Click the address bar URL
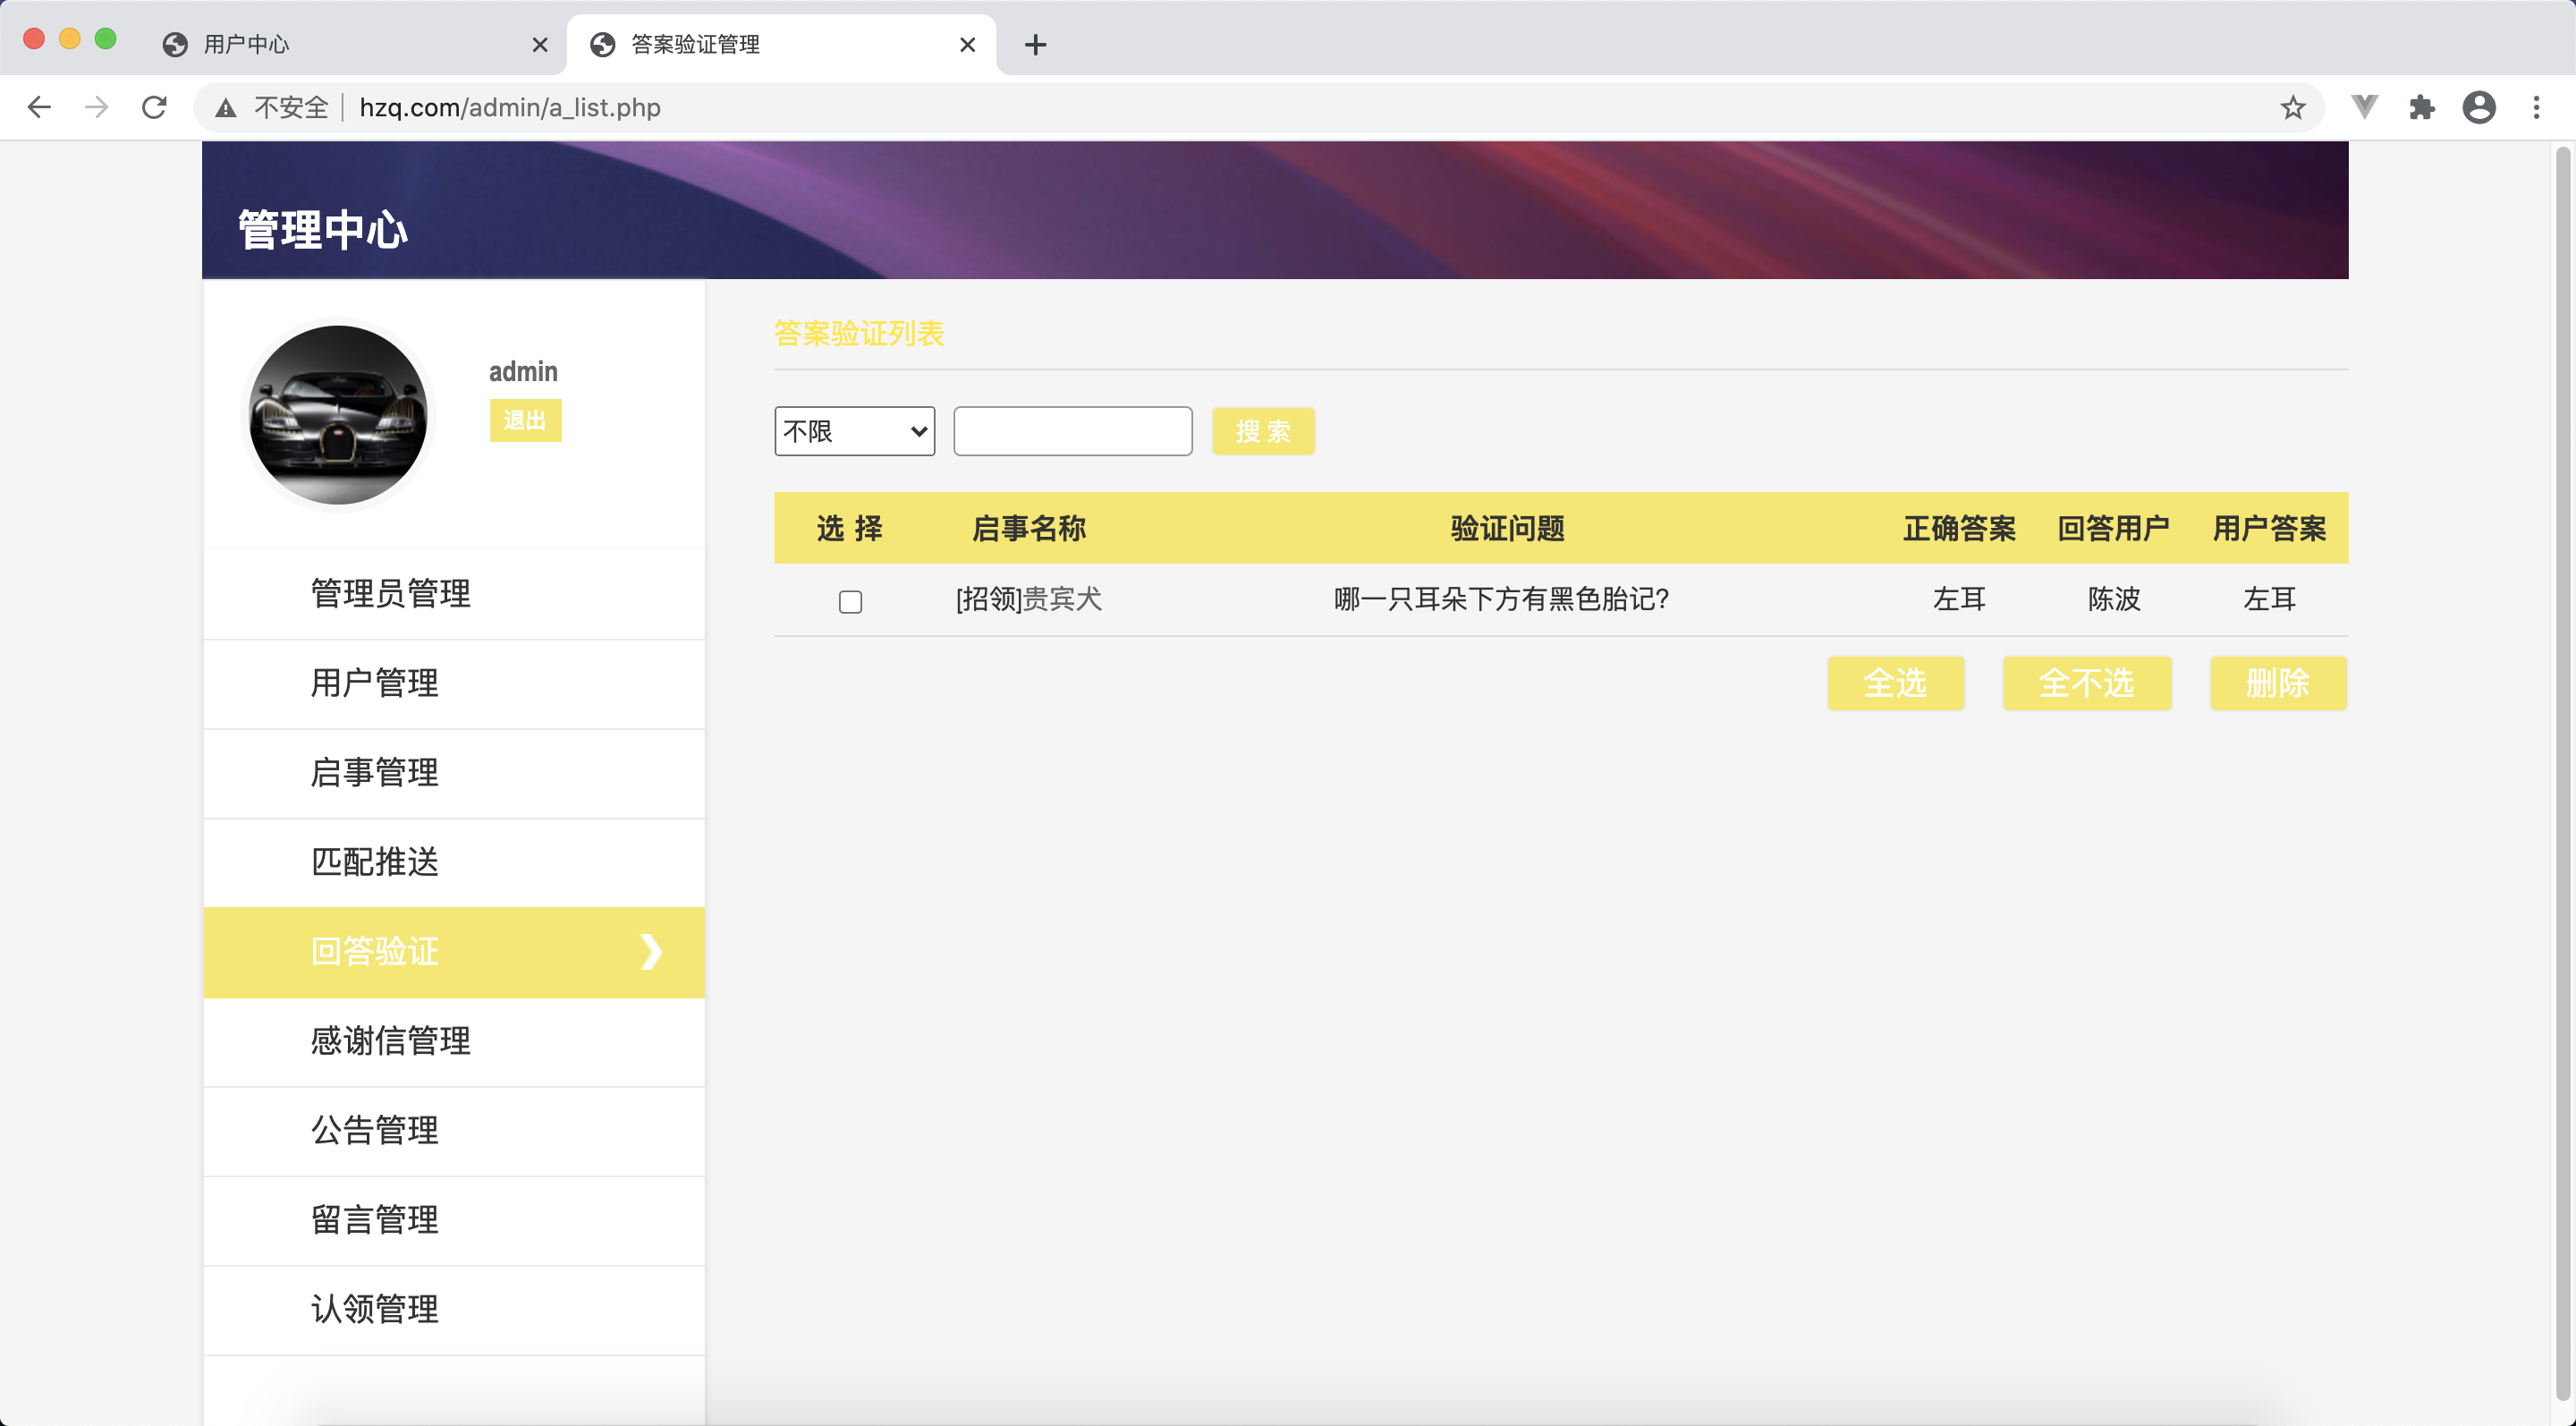Image resolution: width=2576 pixels, height=1426 pixels. coord(510,107)
